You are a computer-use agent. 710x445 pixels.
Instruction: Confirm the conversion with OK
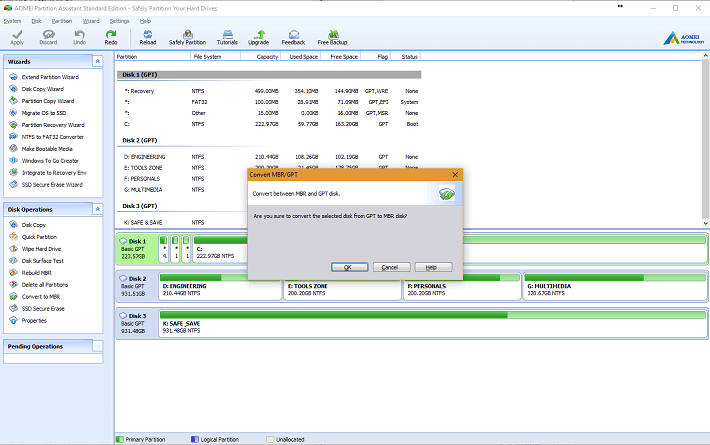[x=350, y=267]
